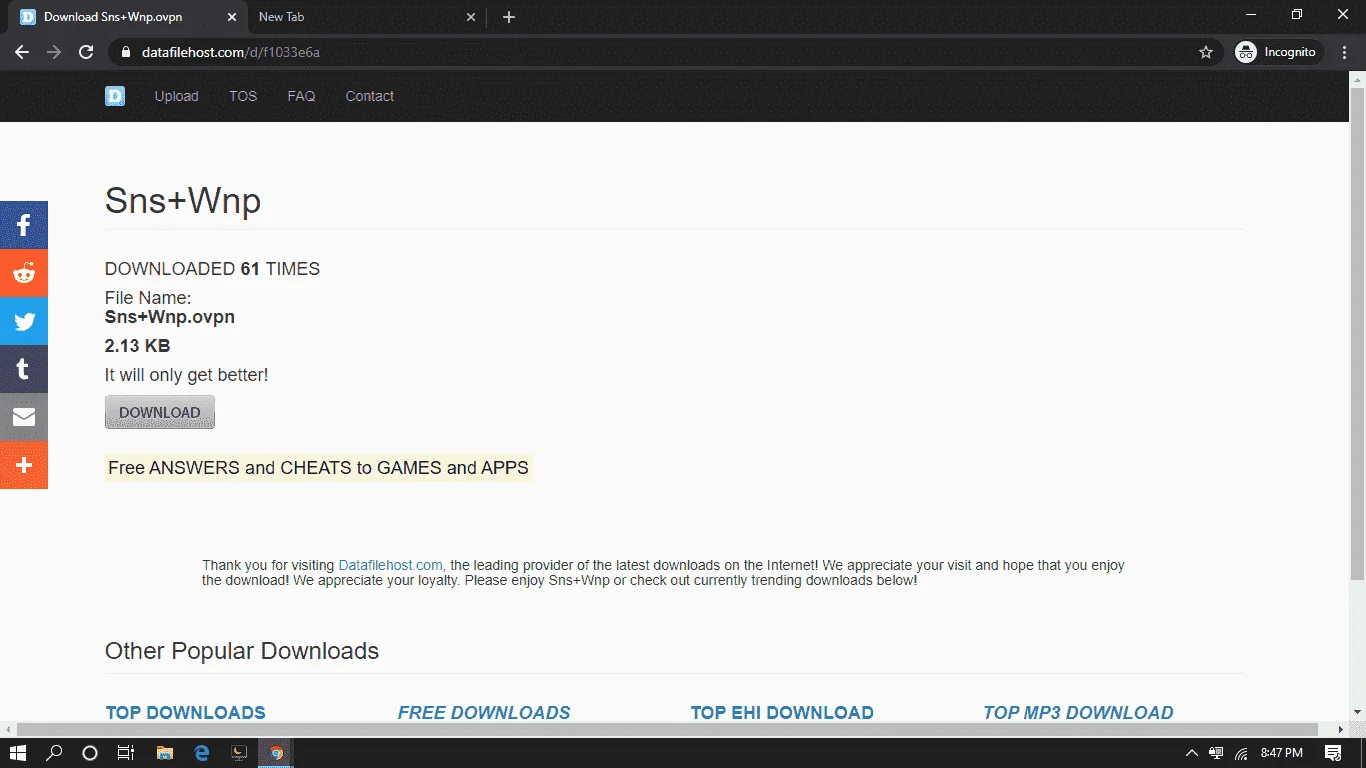Image resolution: width=1366 pixels, height=768 pixels.
Task: Share the page on Tumblr
Action: pyautogui.click(x=24, y=370)
